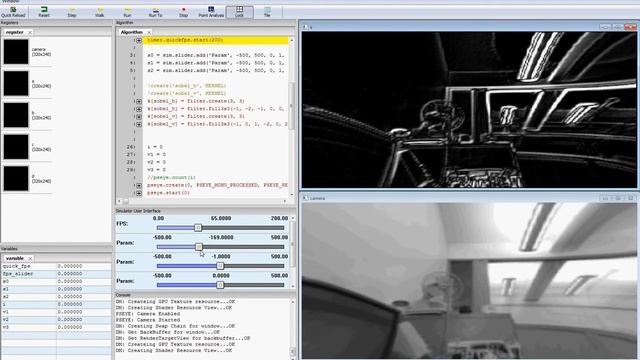
Task: Select the quick_fps variable row
Action: pyautogui.click(x=56, y=266)
